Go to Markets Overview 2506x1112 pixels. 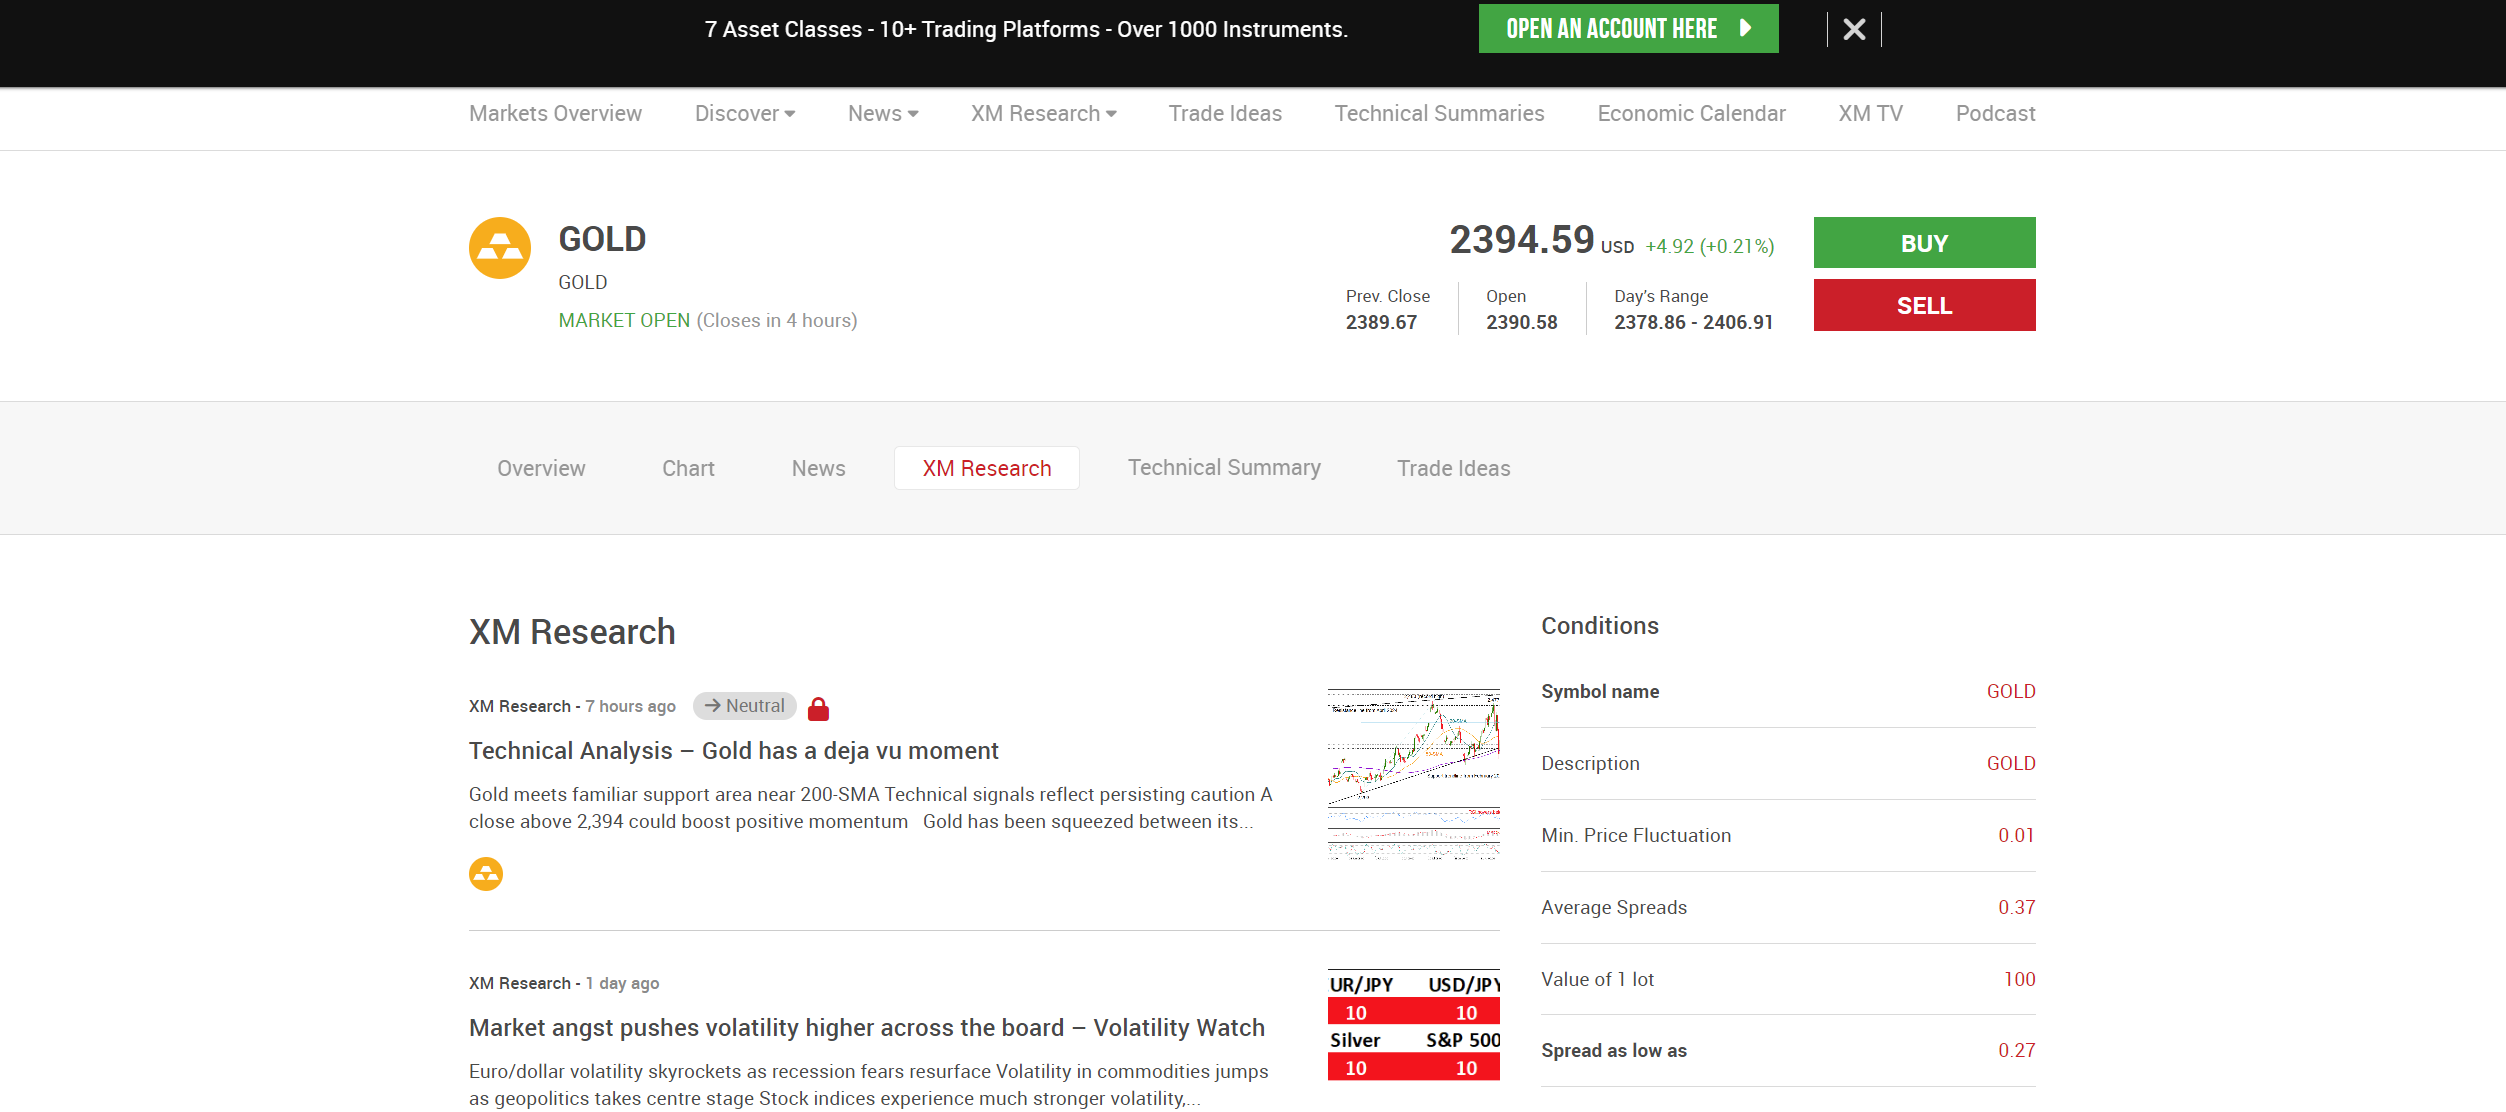pos(555,114)
